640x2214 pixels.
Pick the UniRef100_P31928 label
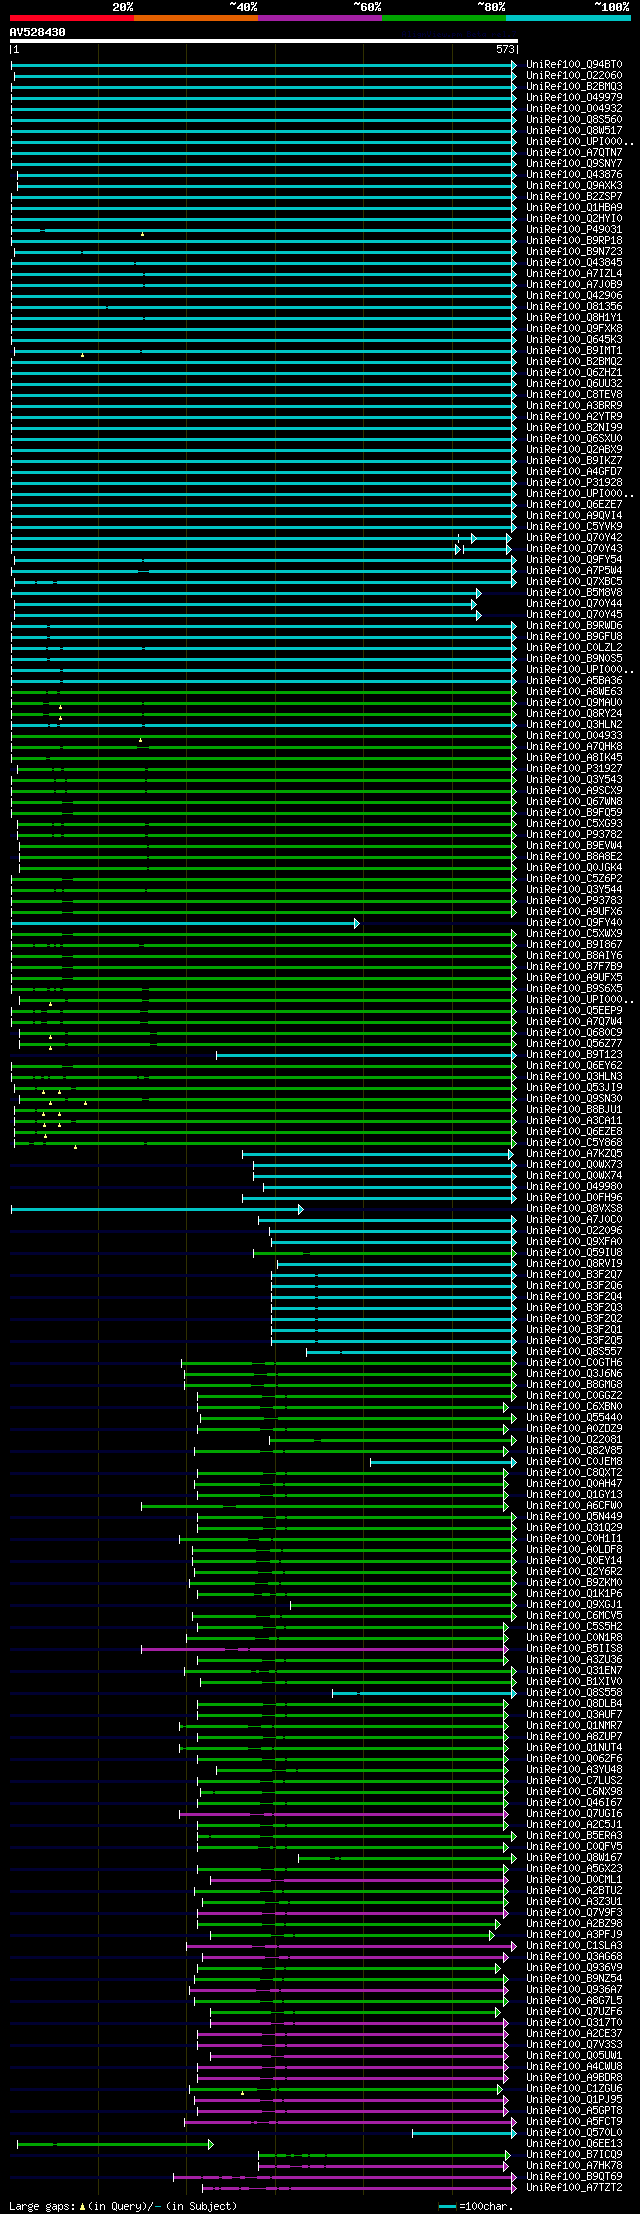point(574,482)
